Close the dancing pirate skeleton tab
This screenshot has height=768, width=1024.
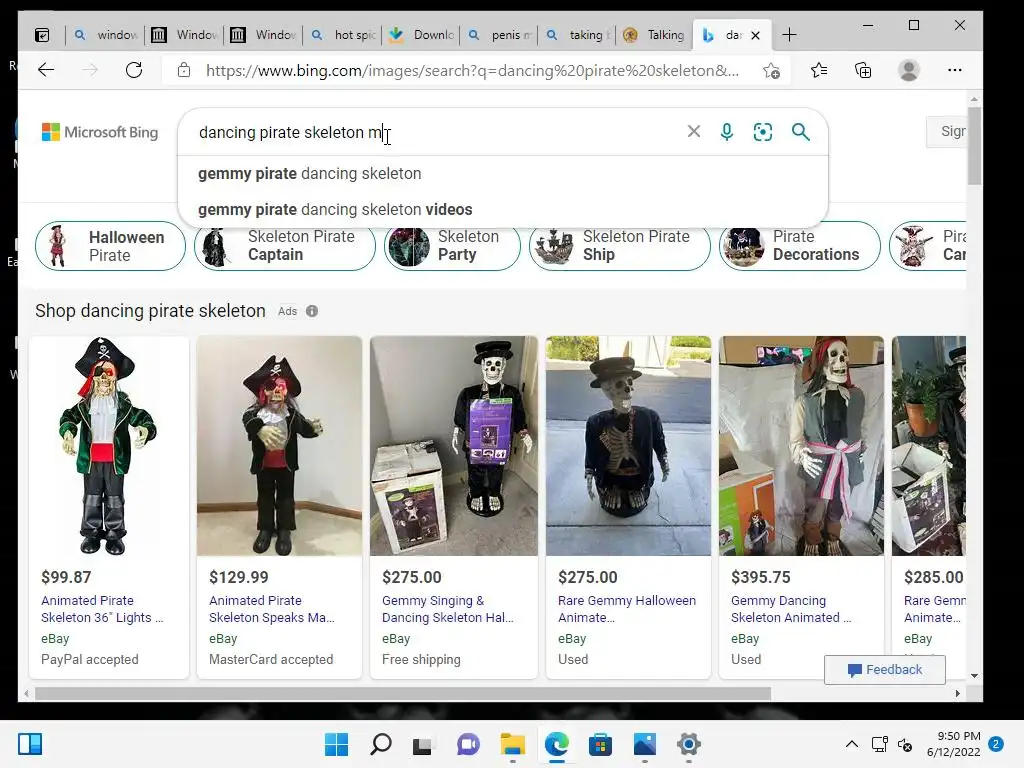(x=756, y=35)
